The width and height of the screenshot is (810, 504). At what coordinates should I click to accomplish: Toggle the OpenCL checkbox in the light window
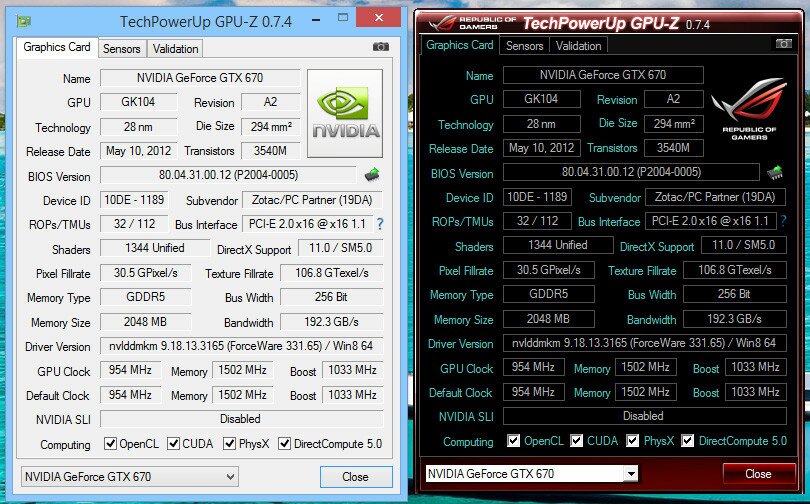pyautogui.click(x=111, y=444)
